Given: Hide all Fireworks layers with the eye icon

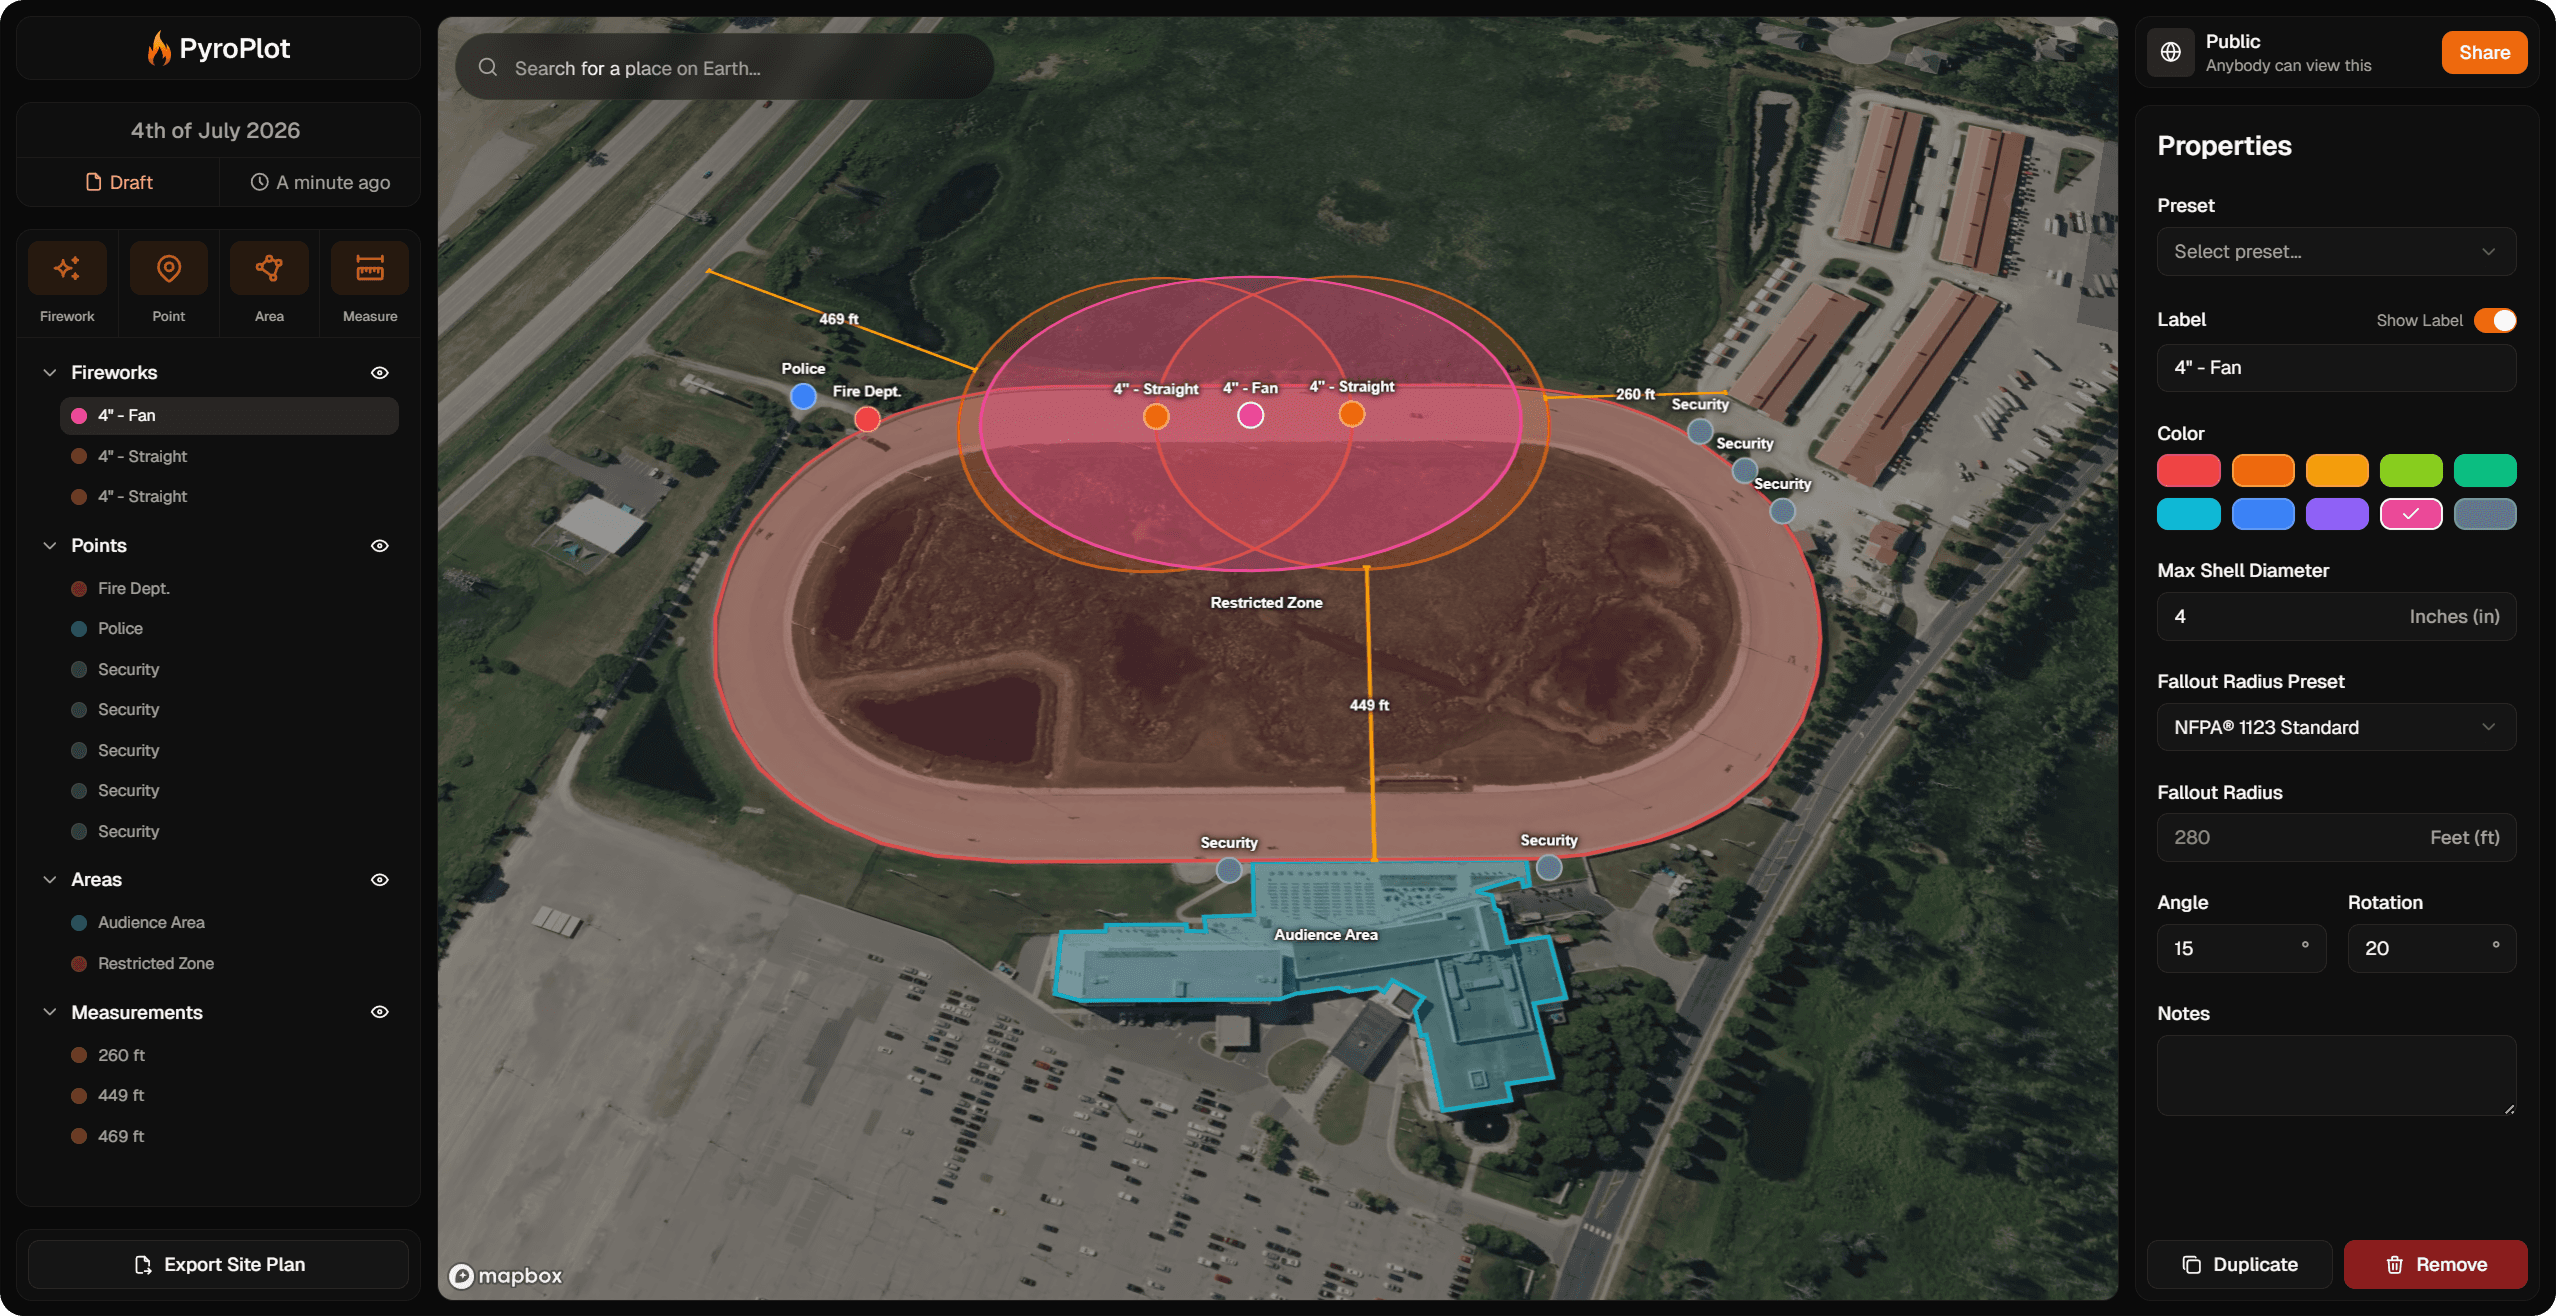Looking at the screenshot, I should point(380,372).
